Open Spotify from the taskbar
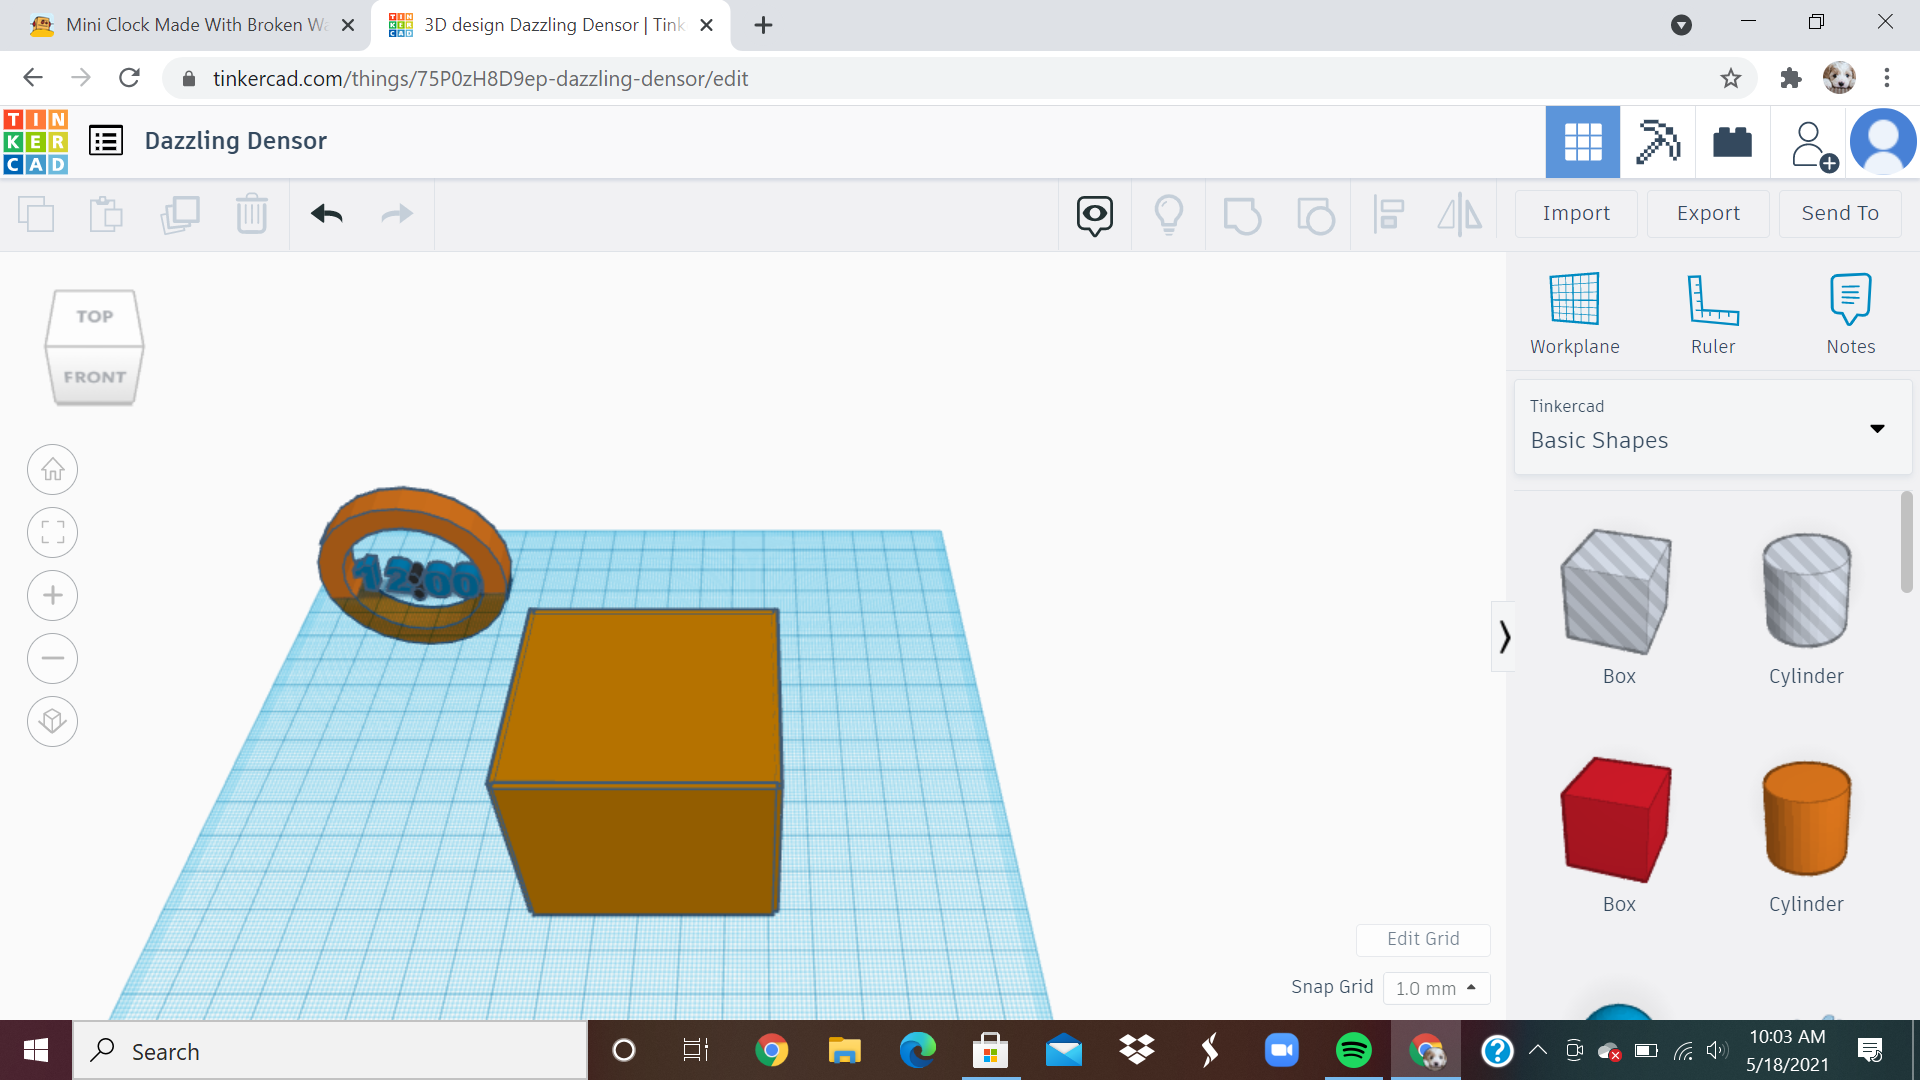1920x1080 pixels. click(x=1353, y=1050)
